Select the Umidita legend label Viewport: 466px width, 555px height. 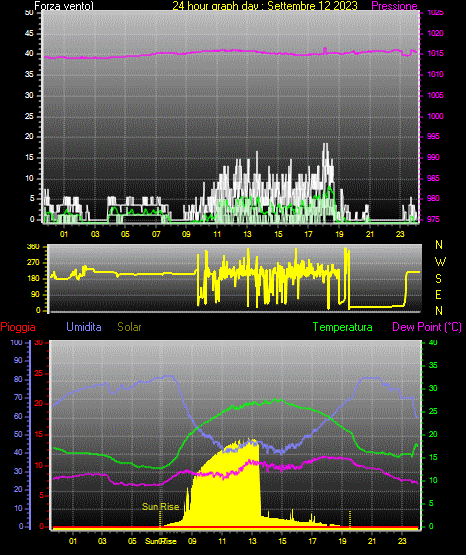pos(84,327)
